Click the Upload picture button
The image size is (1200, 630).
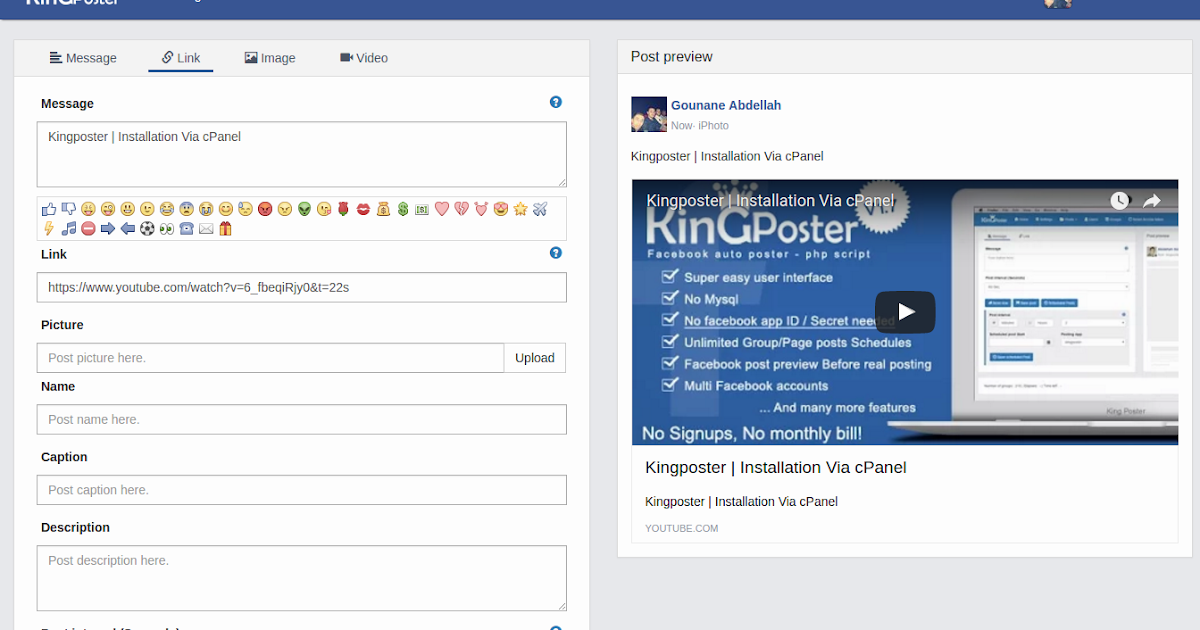pos(535,358)
